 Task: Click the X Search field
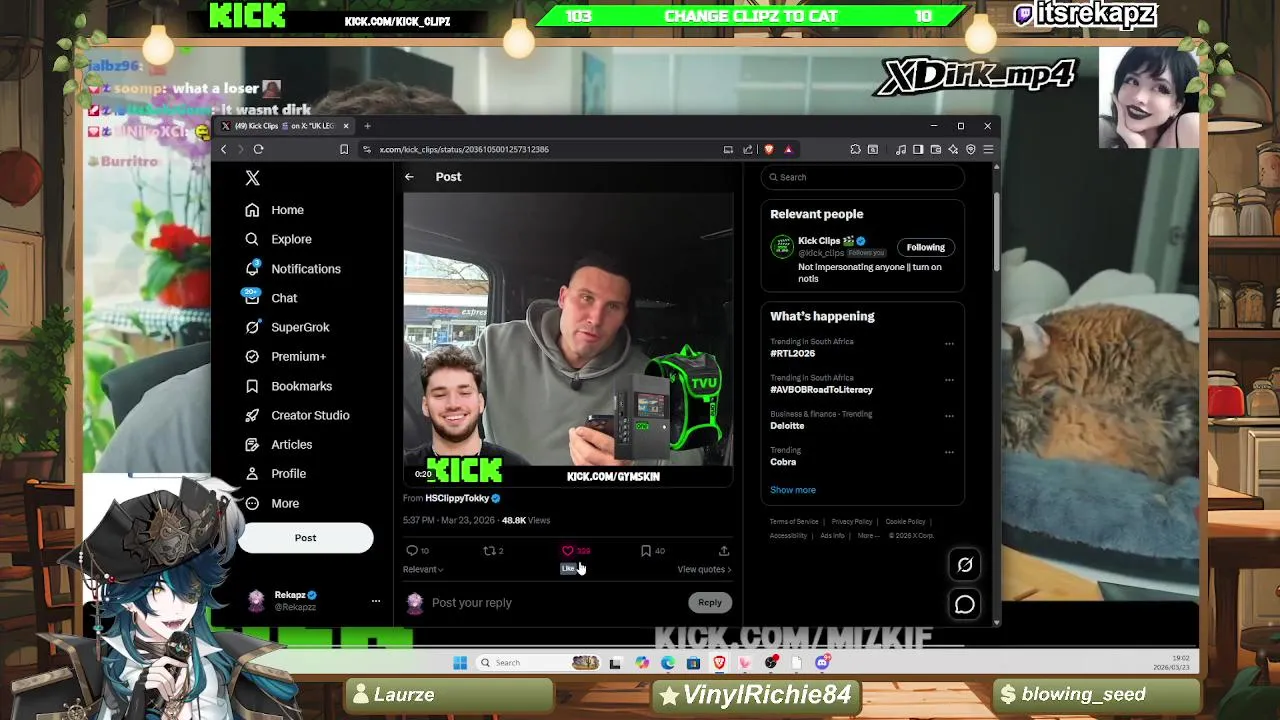[862, 177]
